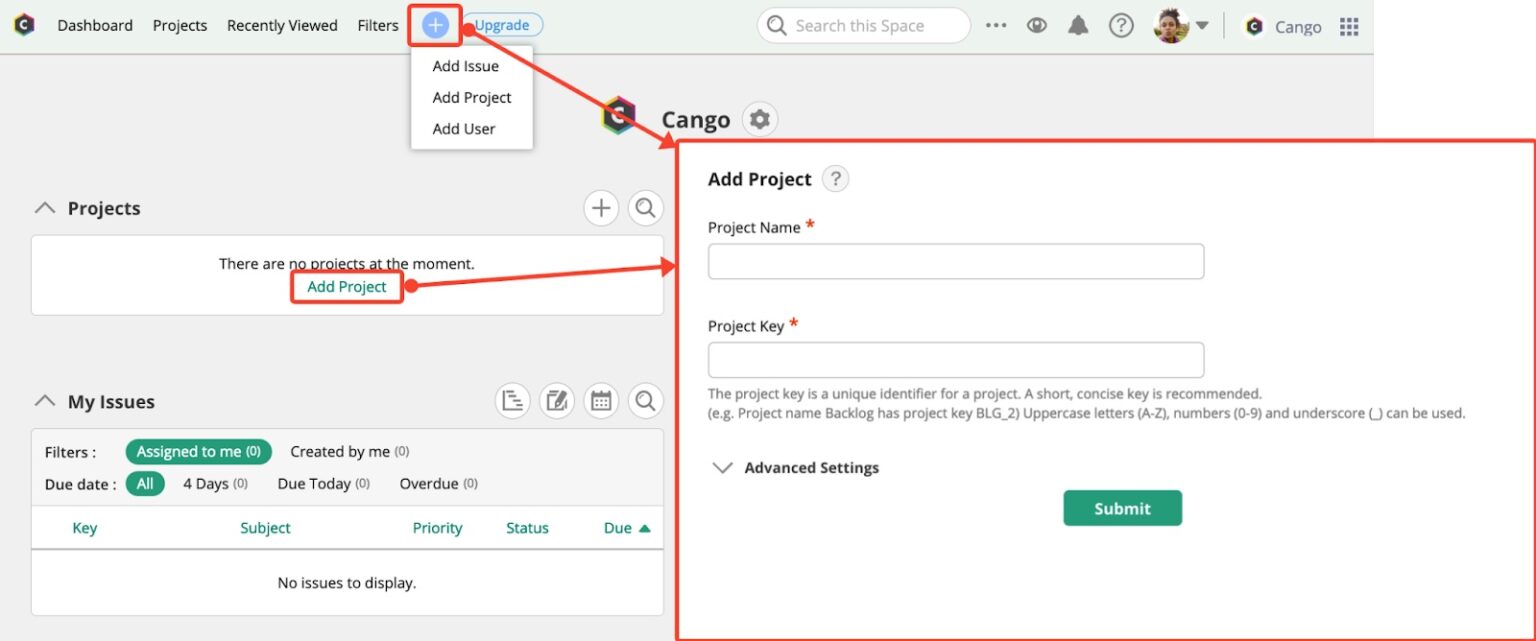Collapse the My Issues section
The width and height of the screenshot is (1536, 641).
(x=44, y=400)
